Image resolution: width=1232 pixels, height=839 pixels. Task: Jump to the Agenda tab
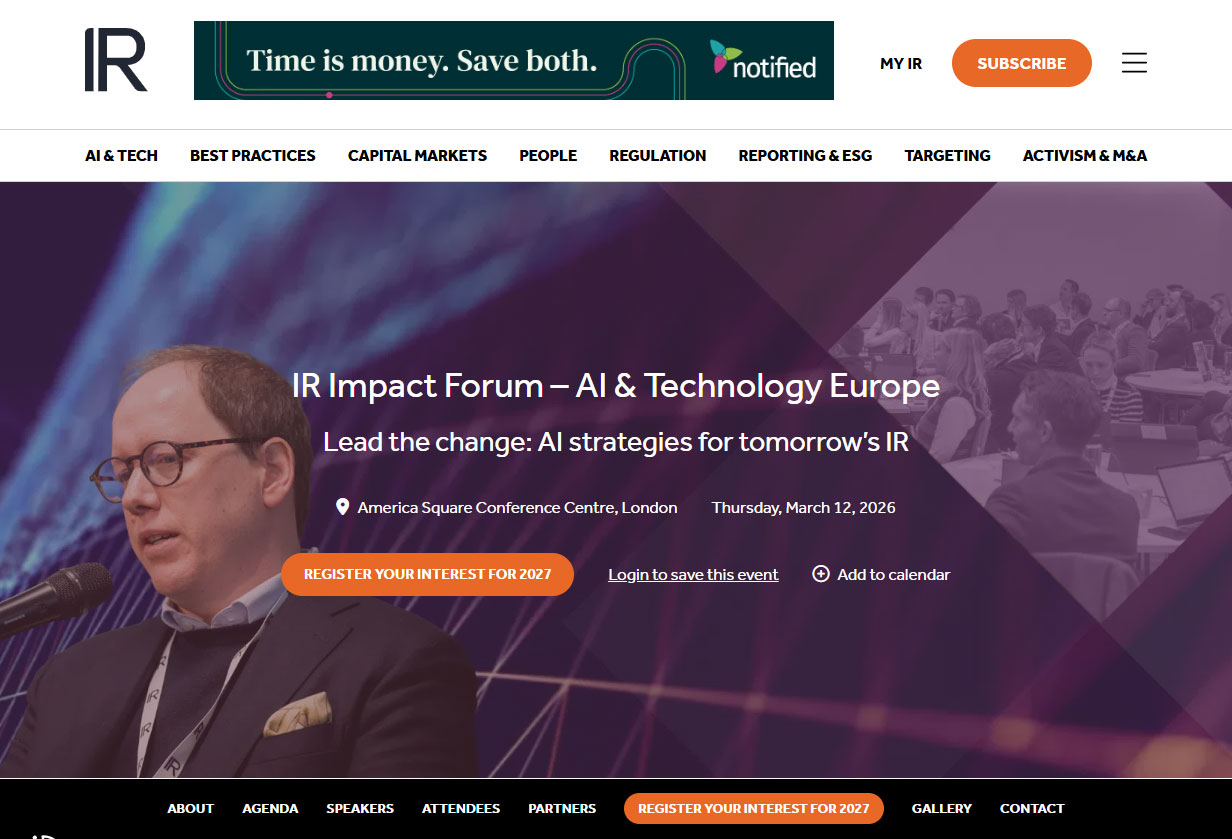270,808
